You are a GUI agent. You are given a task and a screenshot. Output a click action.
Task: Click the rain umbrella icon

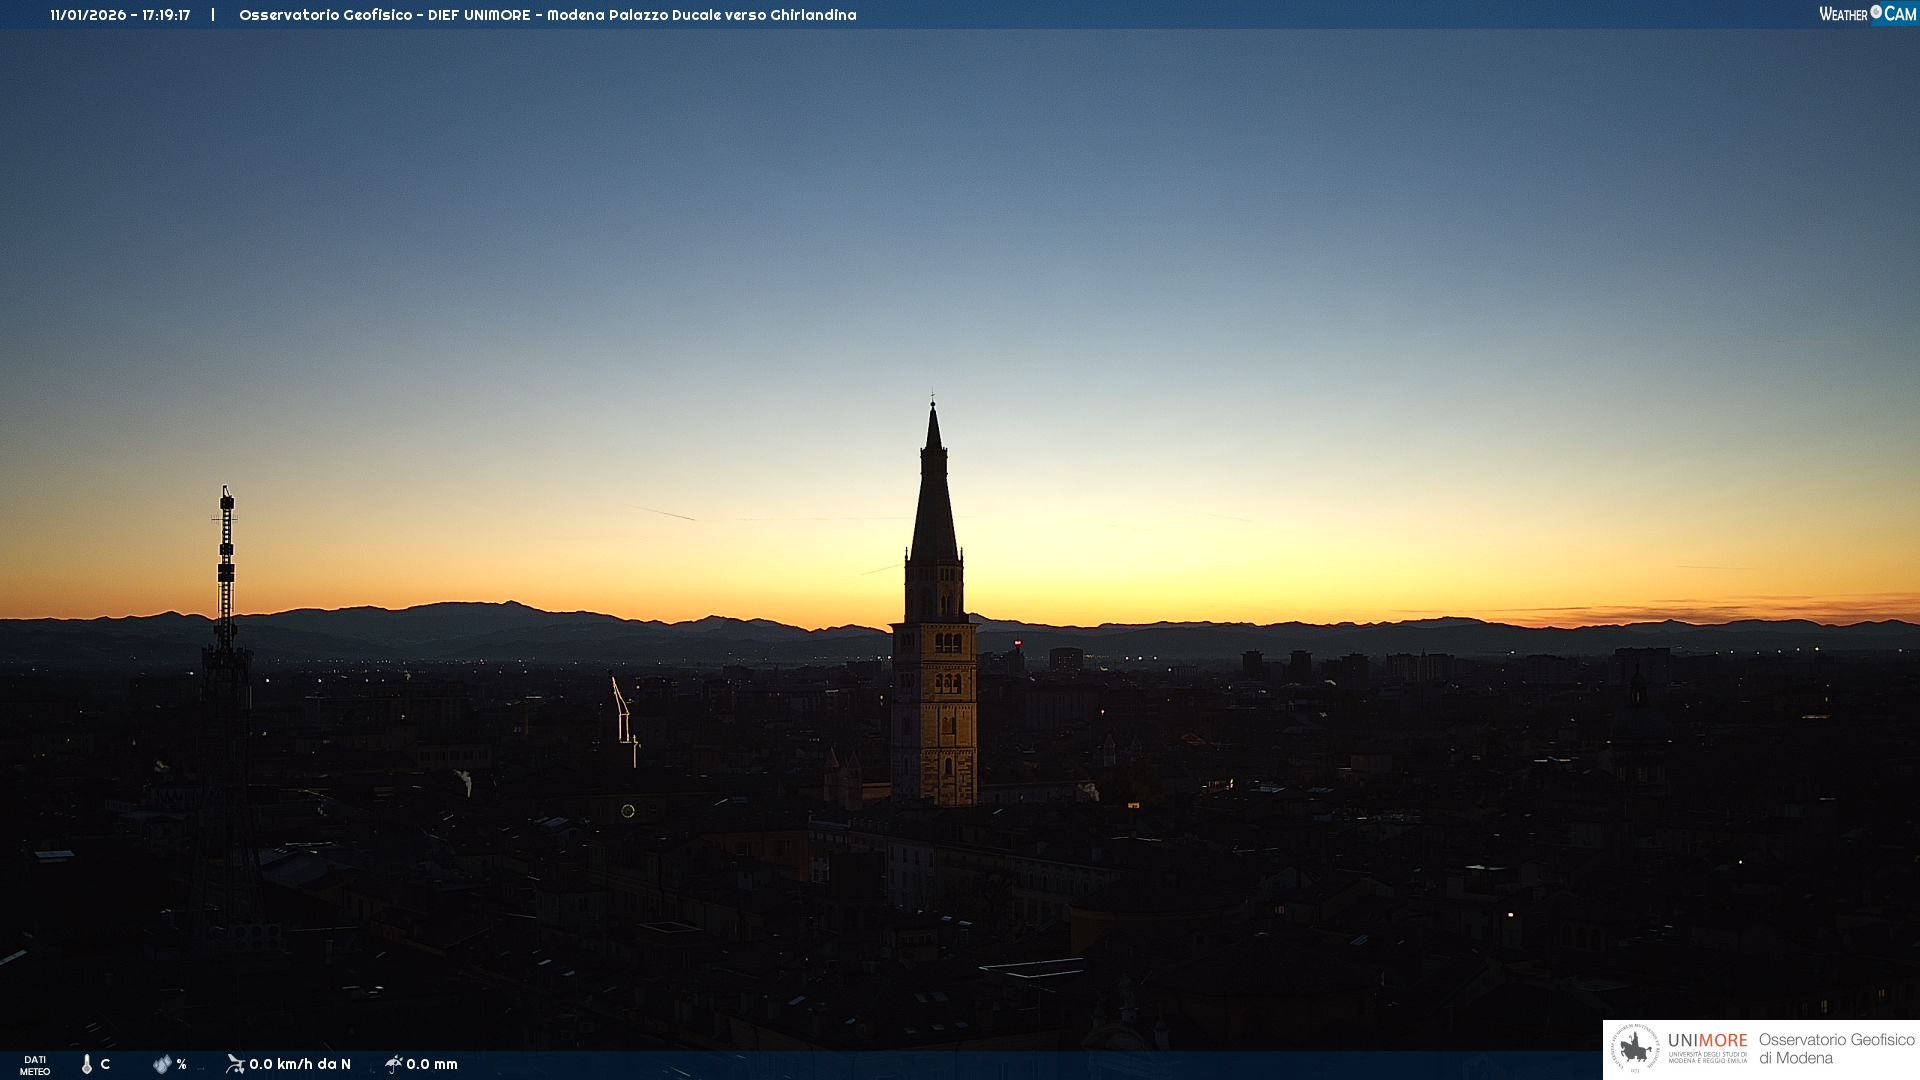click(x=394, y=1064)
